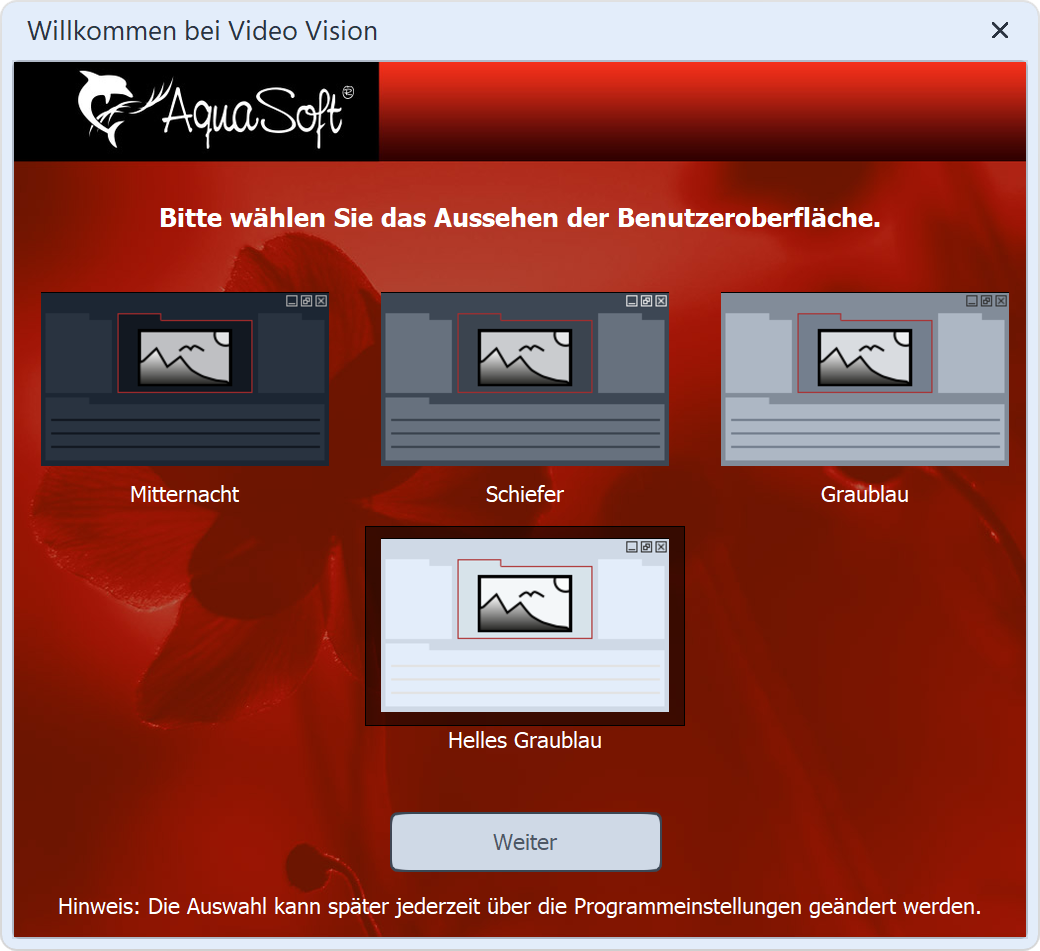This screenshot has width=1040, height=951.
Task: Select the Mitternacht interface theme
Action: click(184, 378)
